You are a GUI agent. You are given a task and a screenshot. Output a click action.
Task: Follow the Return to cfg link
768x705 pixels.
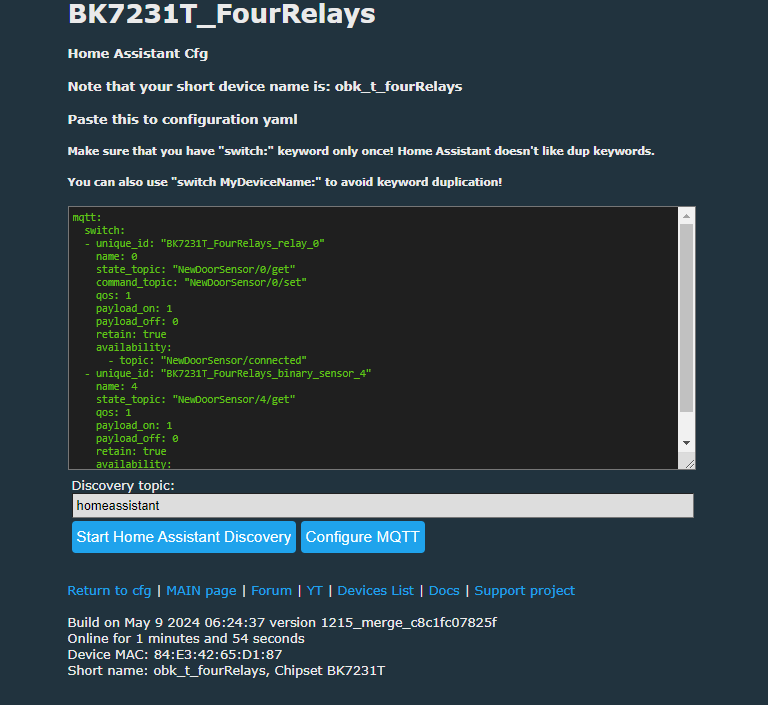(109, 590)
